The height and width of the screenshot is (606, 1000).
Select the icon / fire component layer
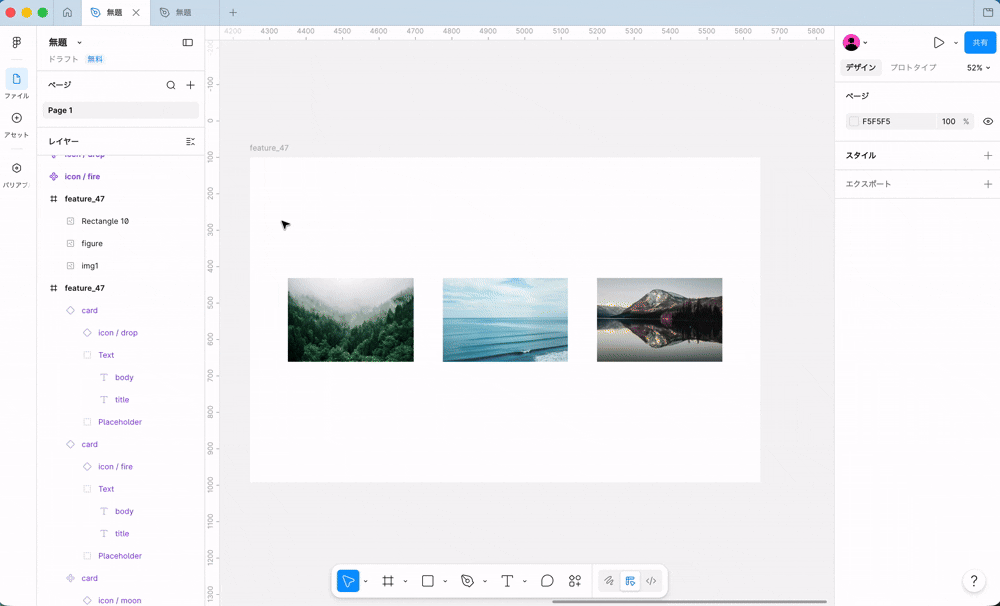[82, 177]
